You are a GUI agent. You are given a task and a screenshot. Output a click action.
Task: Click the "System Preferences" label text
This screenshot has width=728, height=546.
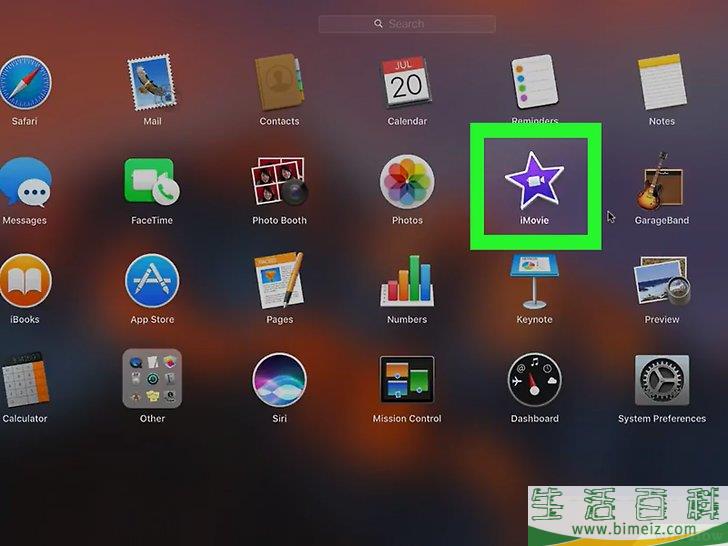662,418
